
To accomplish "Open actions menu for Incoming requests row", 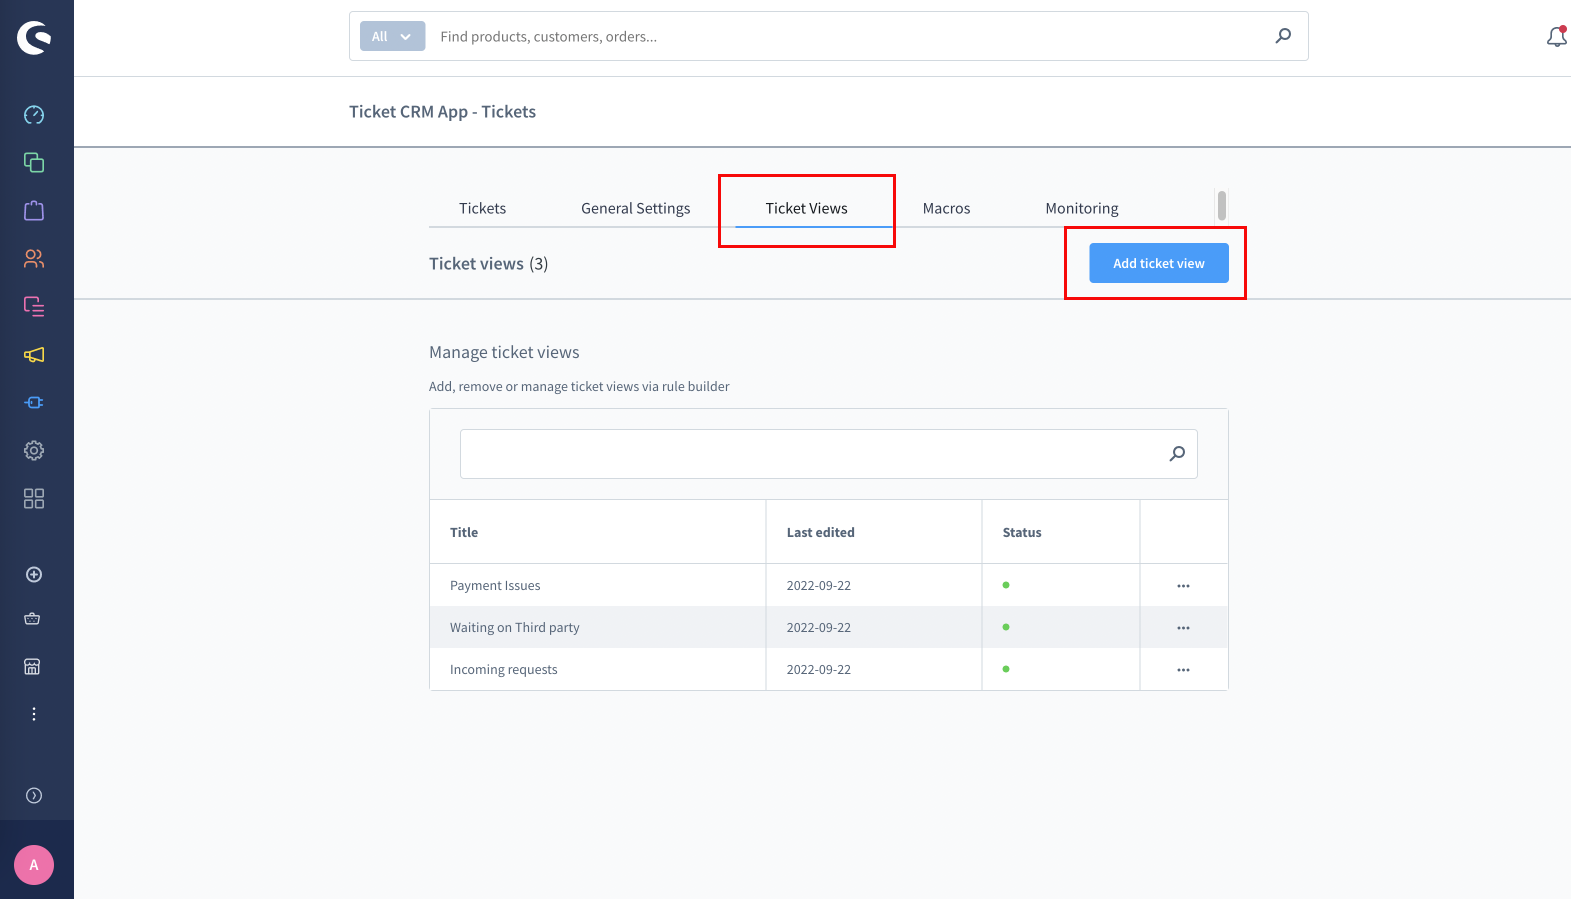I will (1183, 670).
